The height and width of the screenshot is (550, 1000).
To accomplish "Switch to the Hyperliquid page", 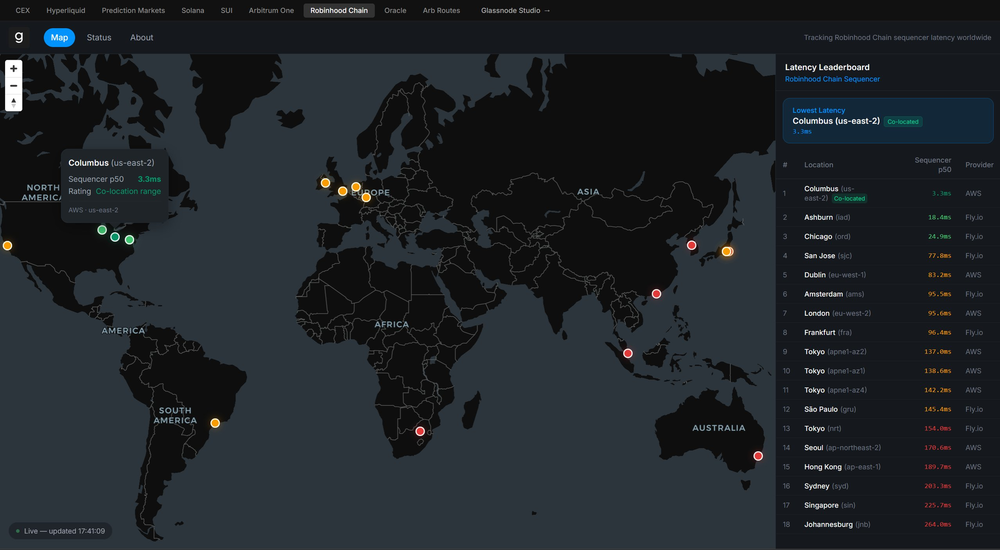I will [x=66, y=10].
